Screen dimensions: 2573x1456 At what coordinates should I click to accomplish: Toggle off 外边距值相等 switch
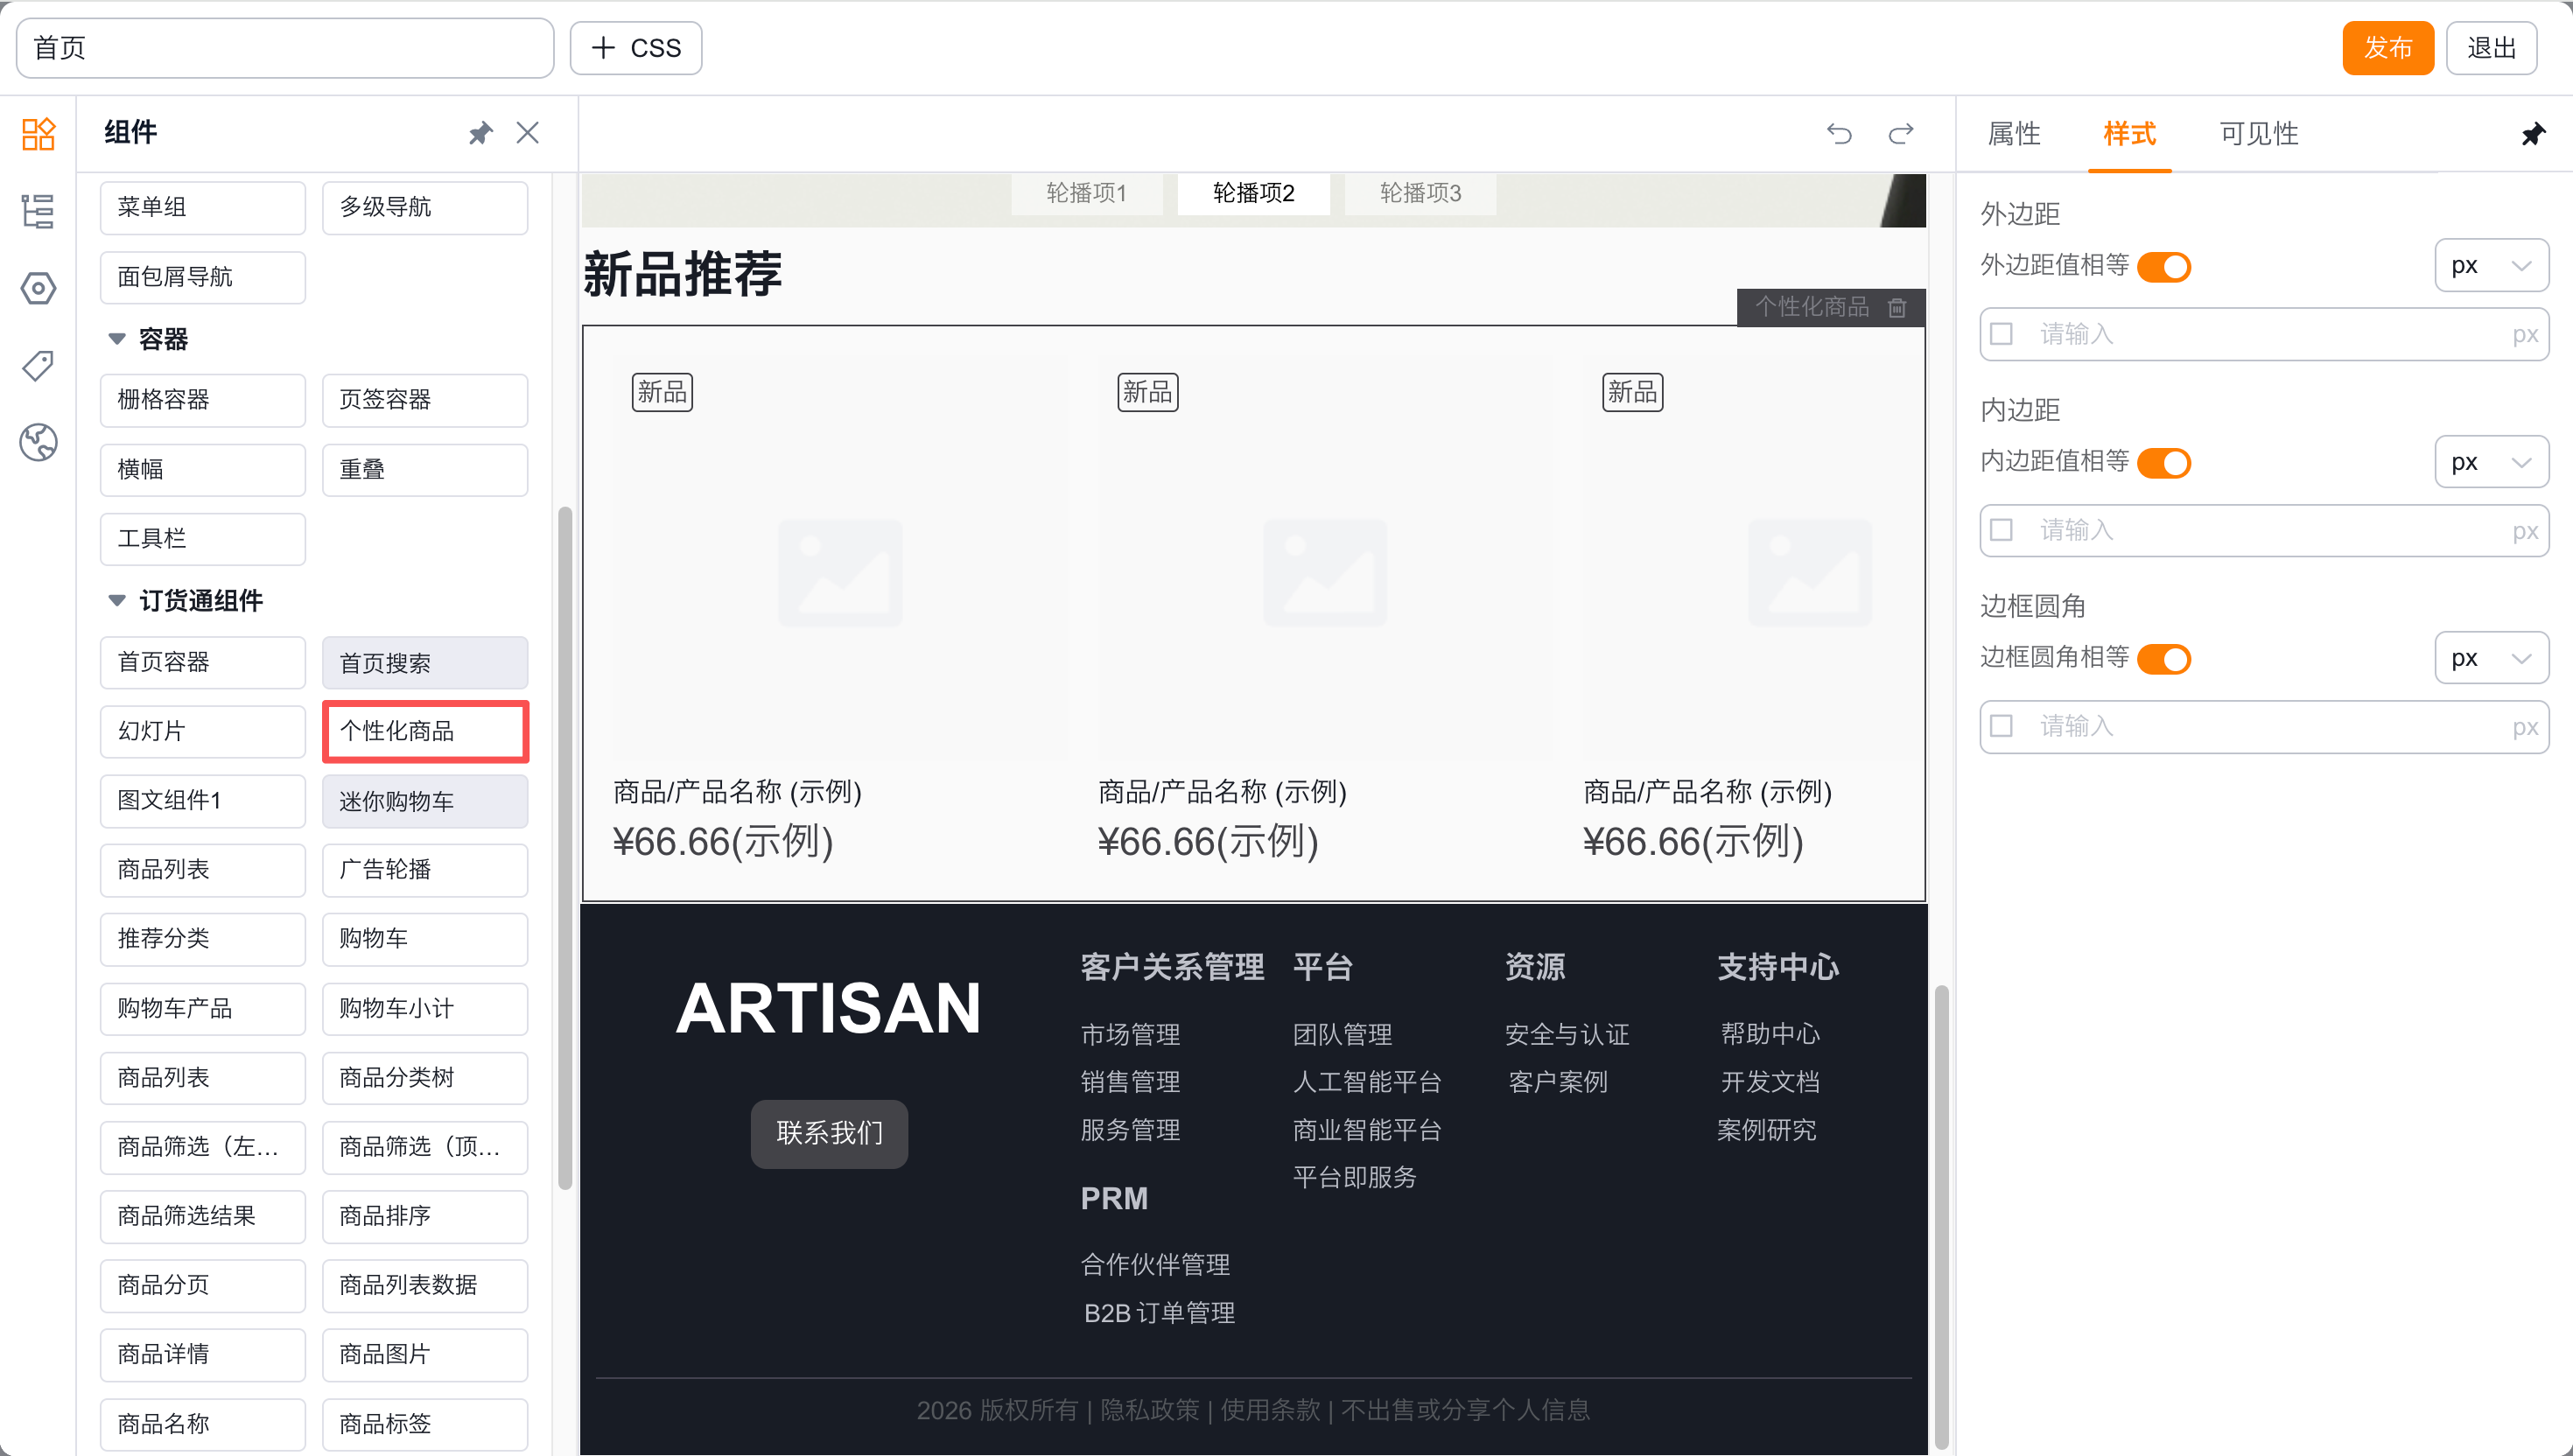pos(2164,267)
